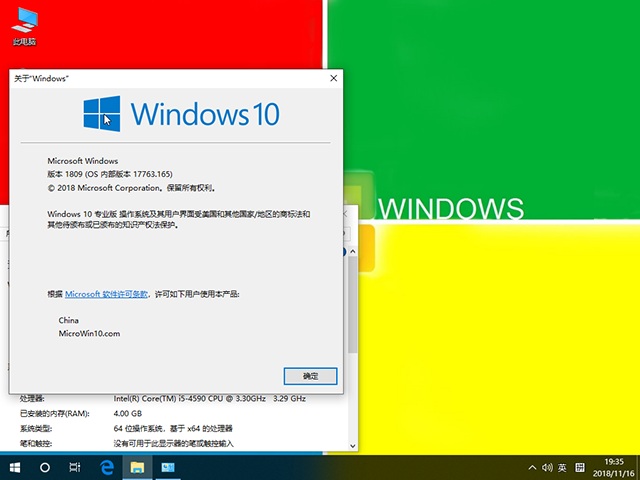This screenshot has height=480, width=640.
Task: Switch input language with 英 indicator
Action: click(x=562, y=468)
